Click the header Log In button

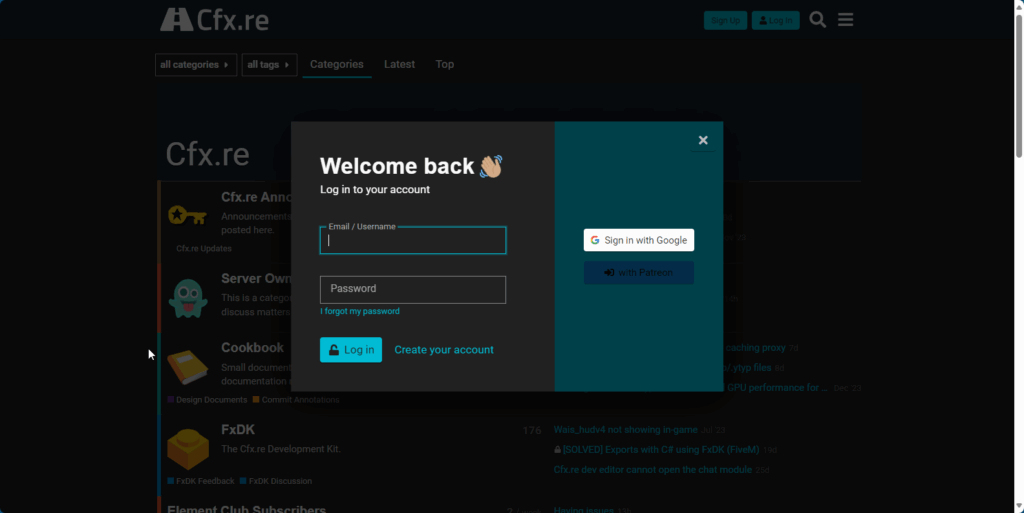pyautogui.click(x=776, y=20)
